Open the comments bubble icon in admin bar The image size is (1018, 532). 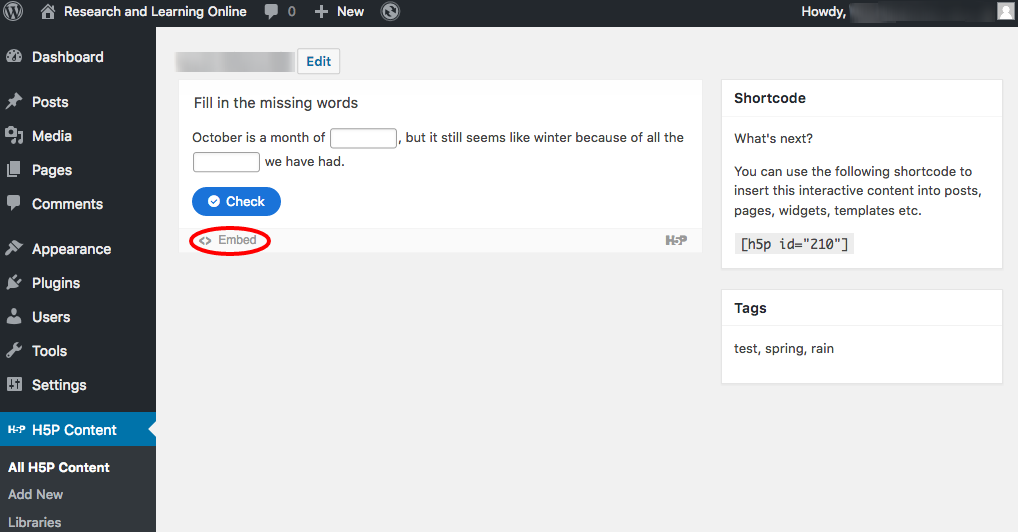271,12
